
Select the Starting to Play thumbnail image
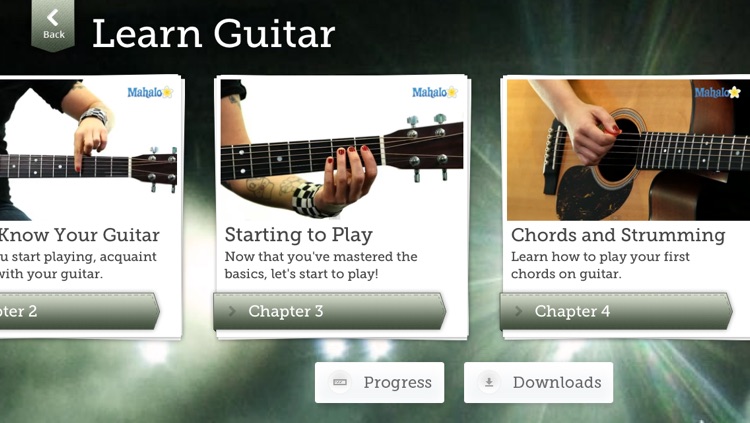(342, 149)
